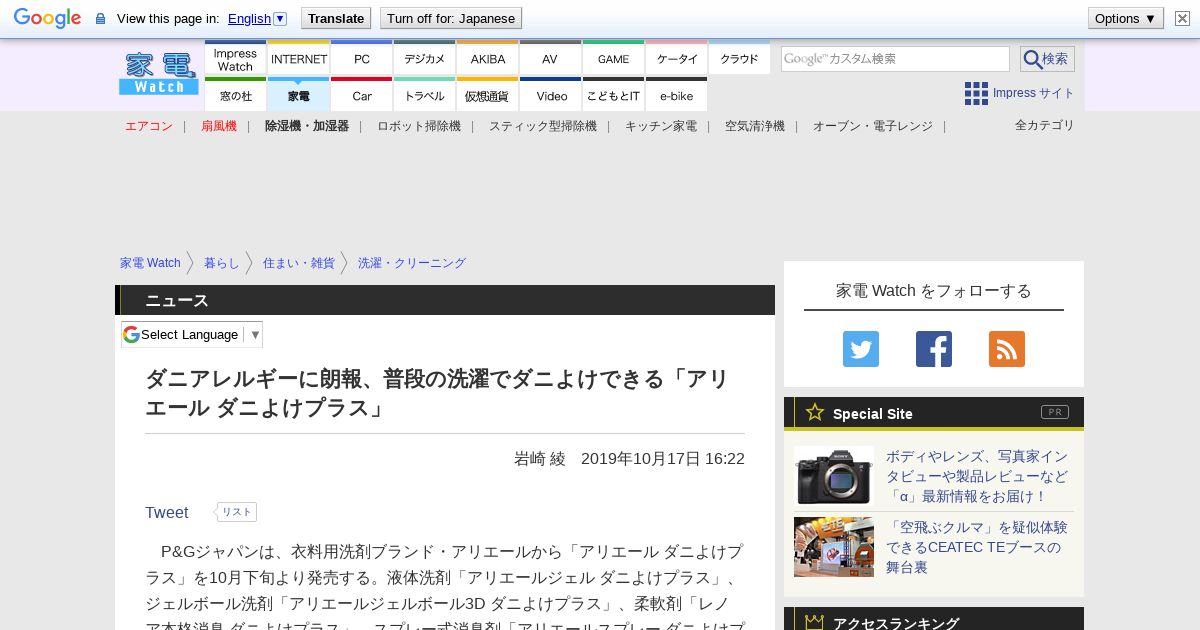The image size is (1200, 630).
Task: Click the Tweet link
Action: [x=167, y=512]
